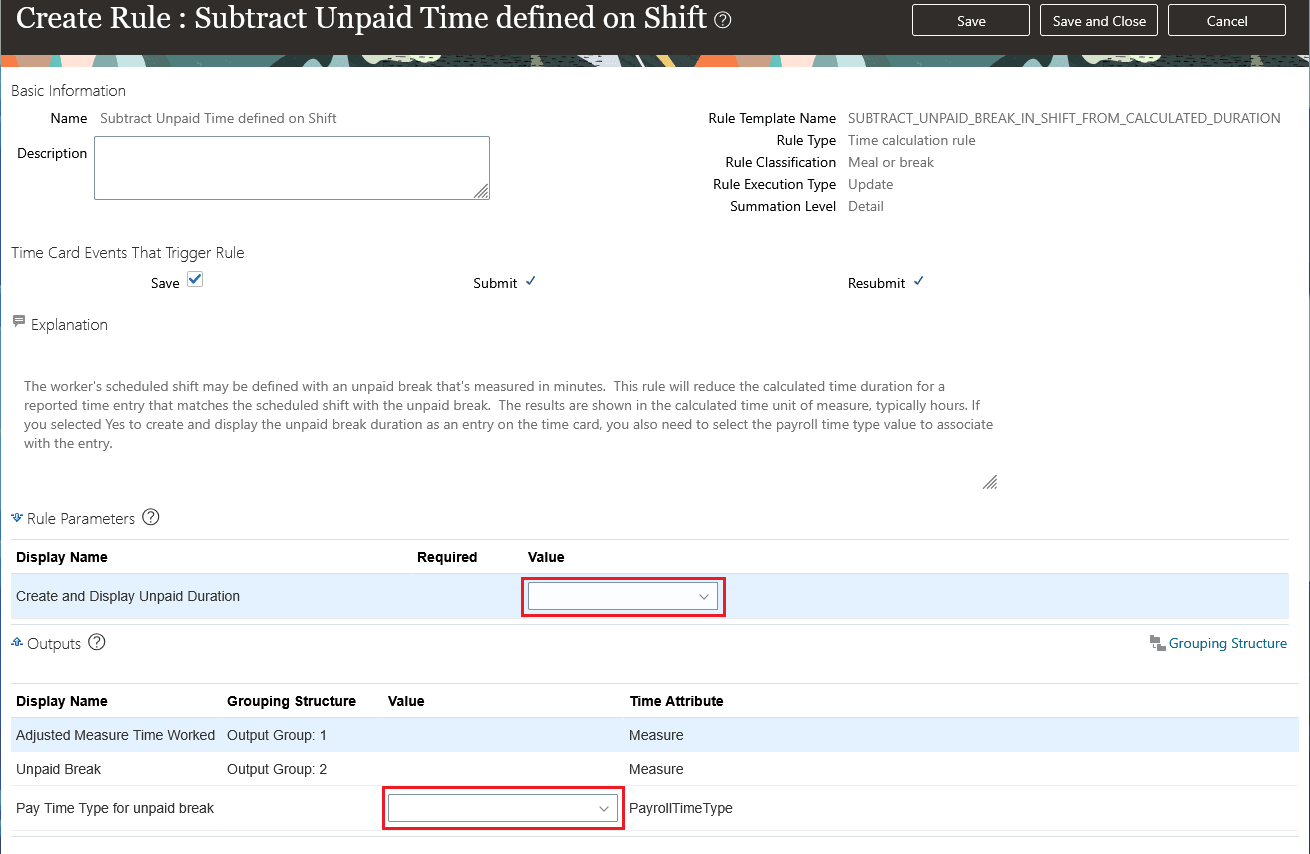The image size is (1310, 854).
Task: Click the Save button
Action: tap(969, 19)
